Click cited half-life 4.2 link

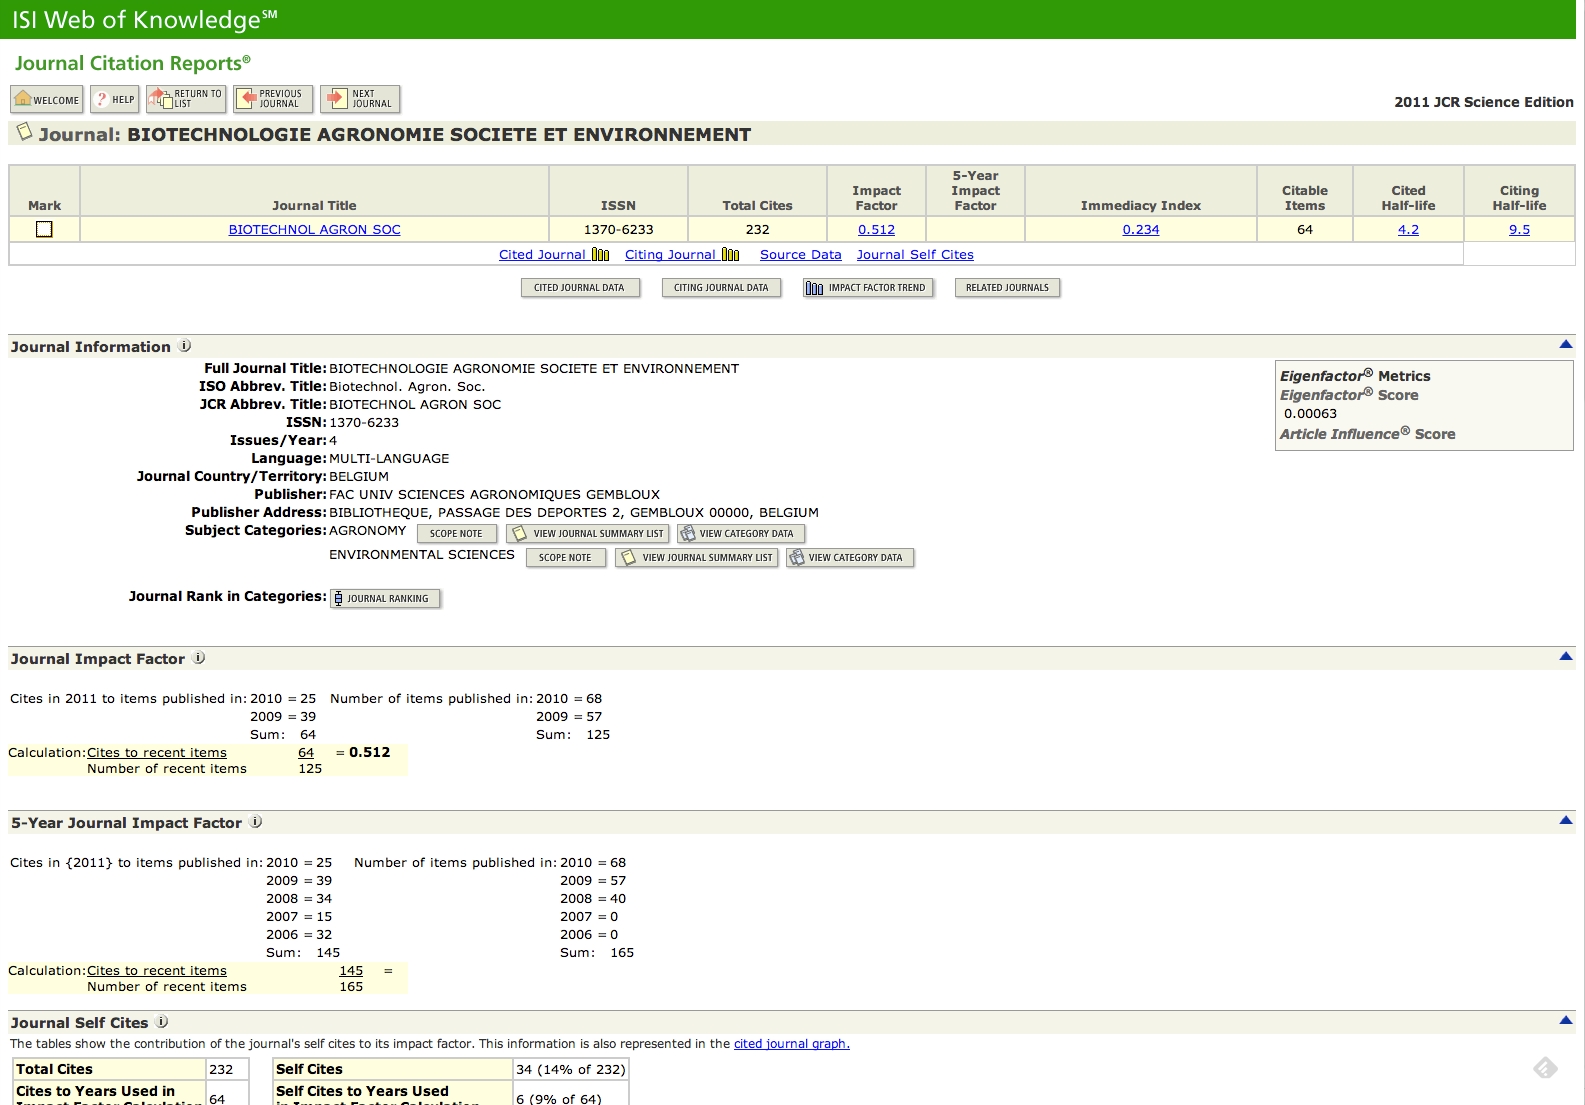[1408, 230]
